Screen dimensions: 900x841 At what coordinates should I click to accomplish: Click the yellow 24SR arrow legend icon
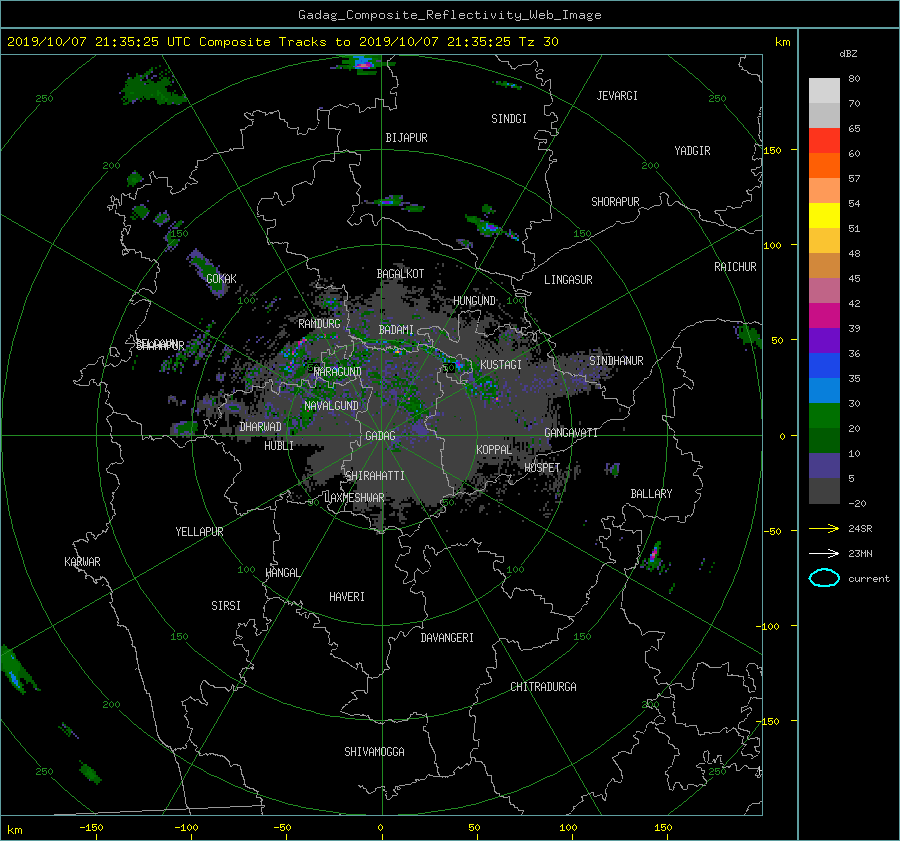824,528
